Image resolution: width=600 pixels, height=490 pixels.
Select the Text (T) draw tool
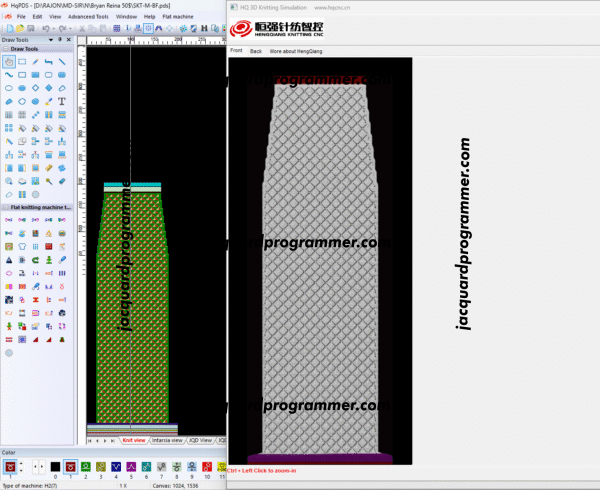pyautogui.click(x=62, y=101)
